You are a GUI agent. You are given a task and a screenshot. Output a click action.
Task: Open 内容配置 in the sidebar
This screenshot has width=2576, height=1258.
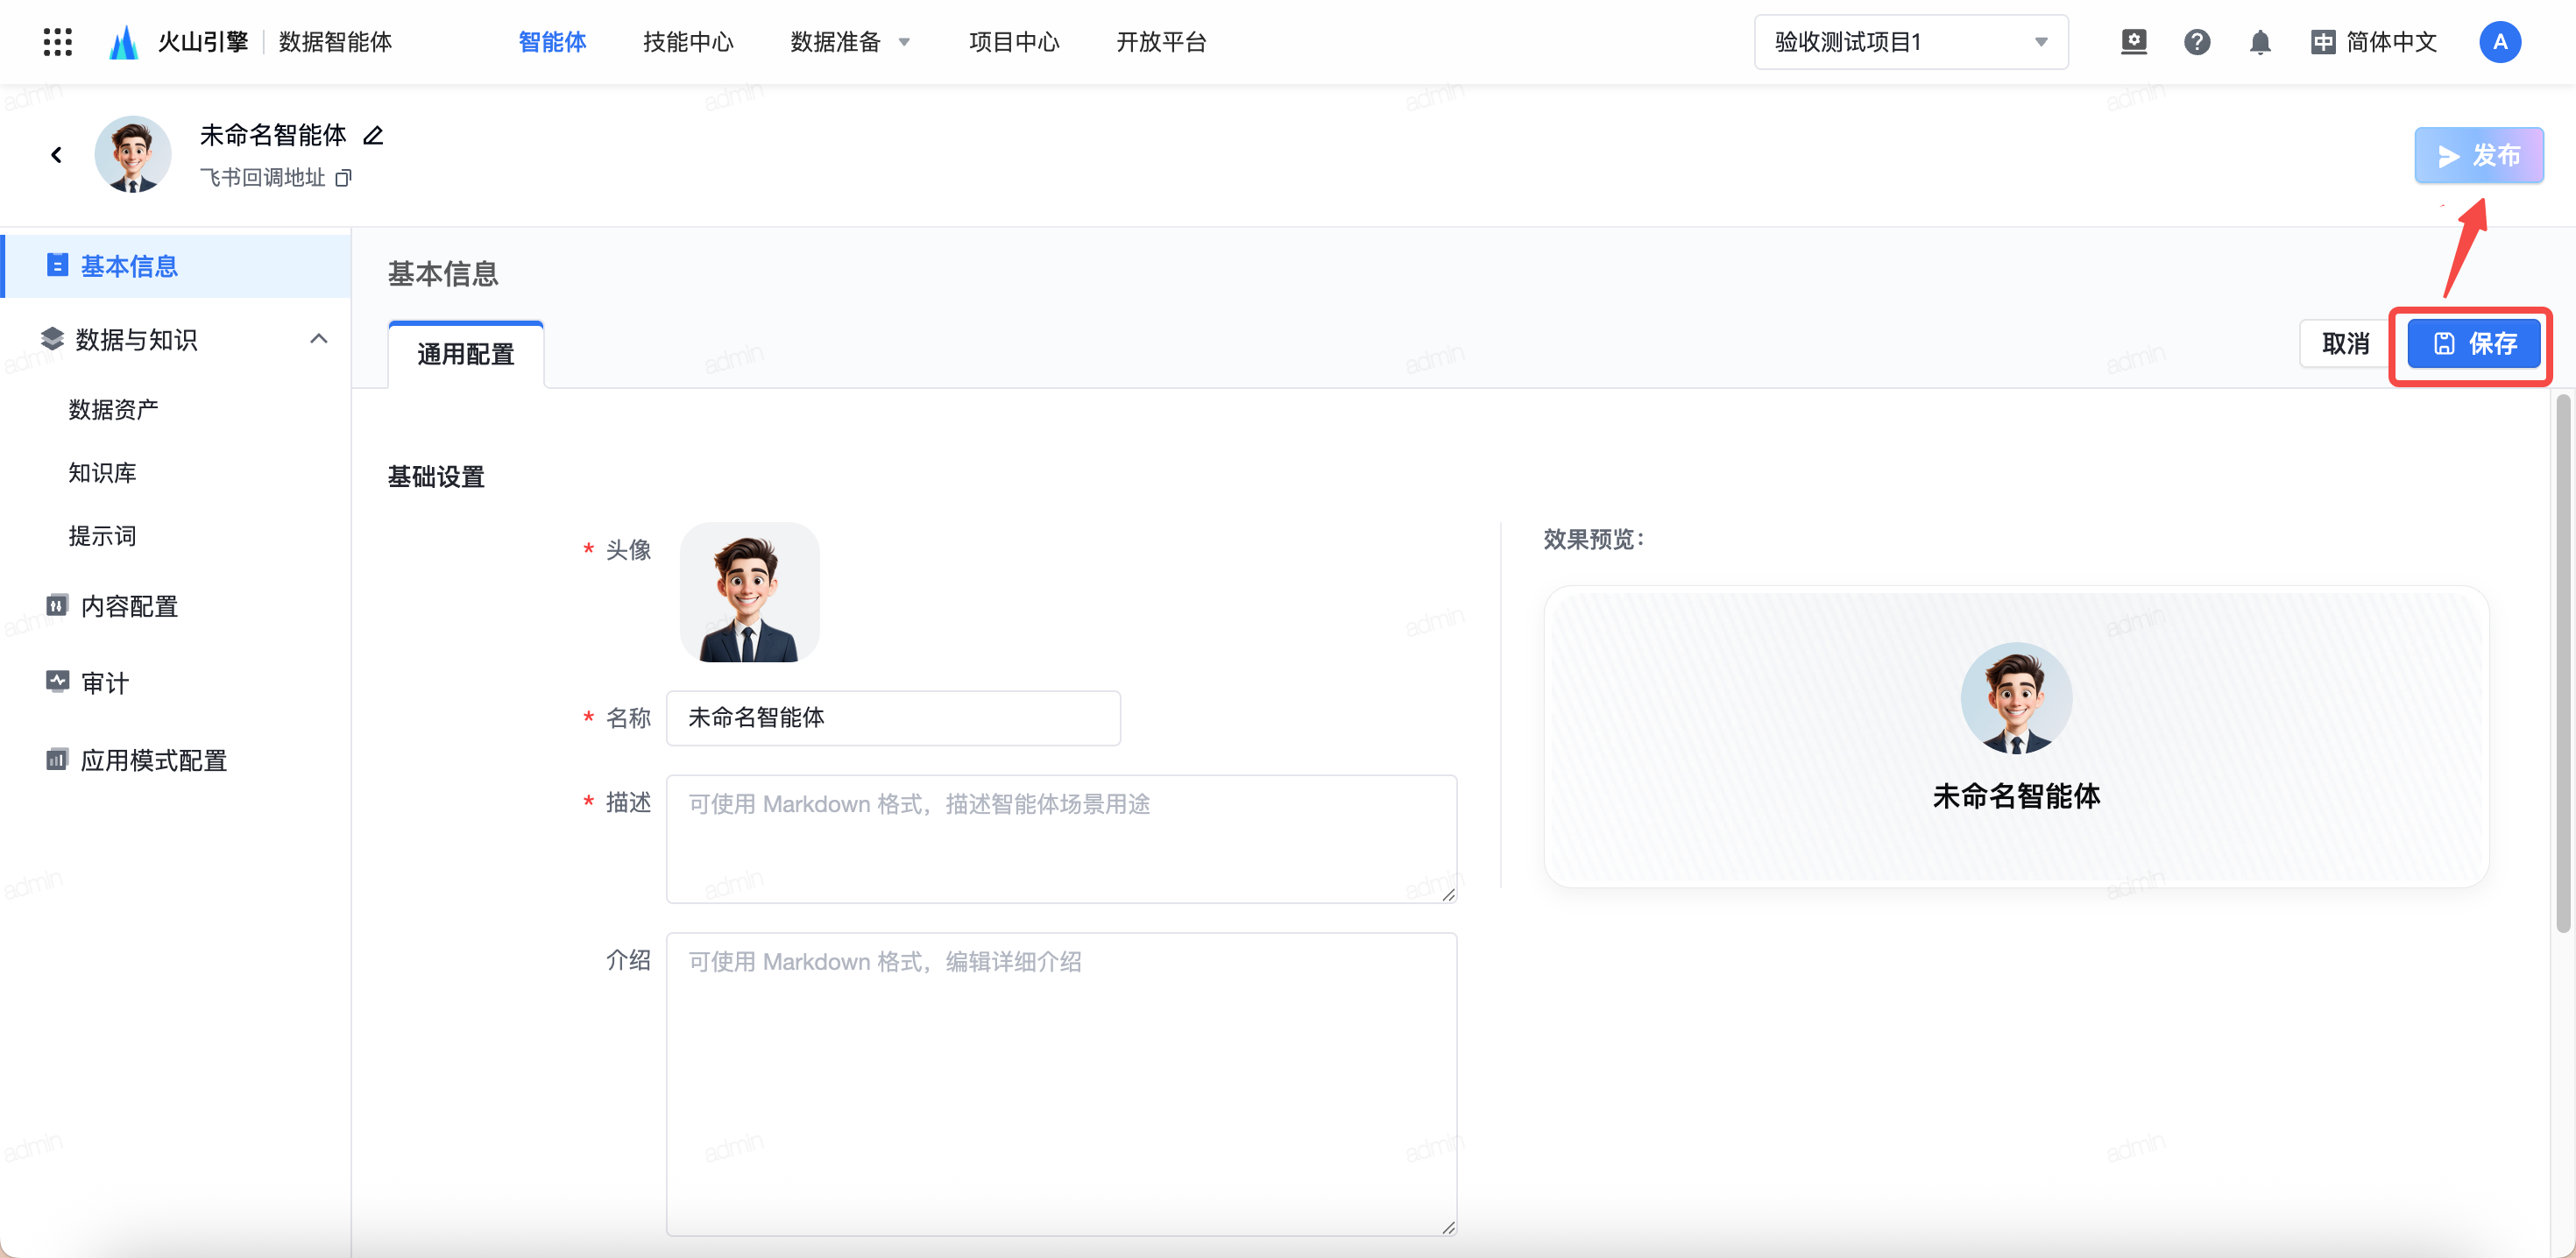coord(128,606)
